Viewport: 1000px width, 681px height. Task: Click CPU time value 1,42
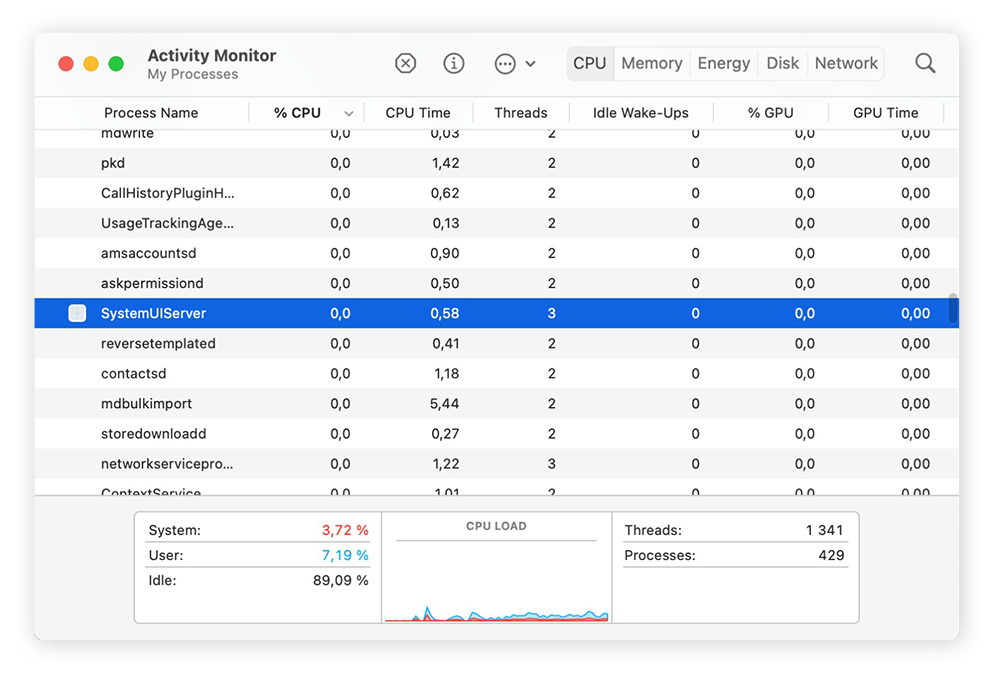point(445,163)
